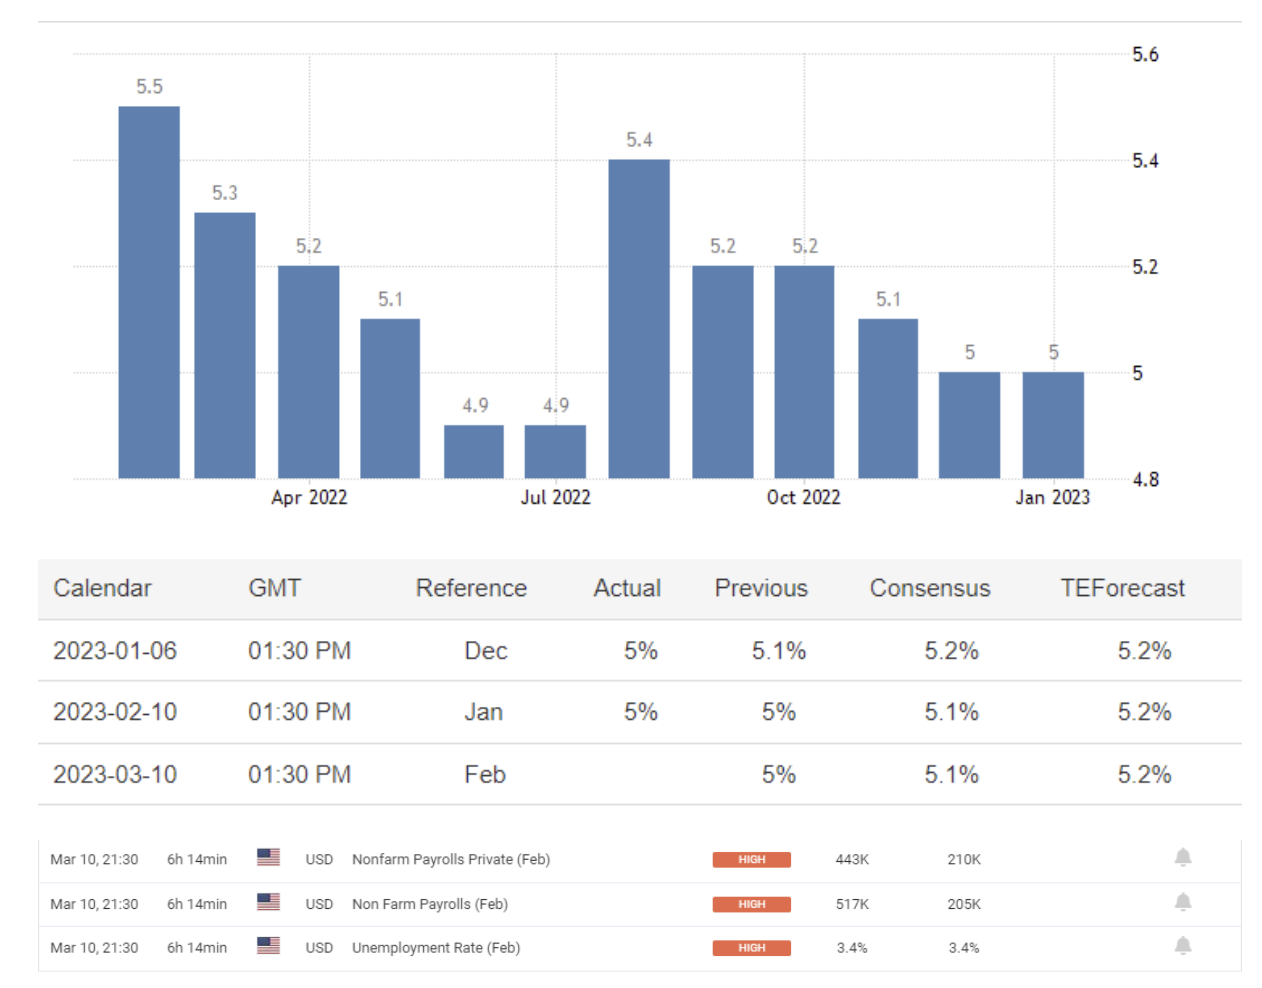Viewport: 1262px width, 988px height.
Task: Click the 5.4 bar in the chart
Action: (639, 318)
